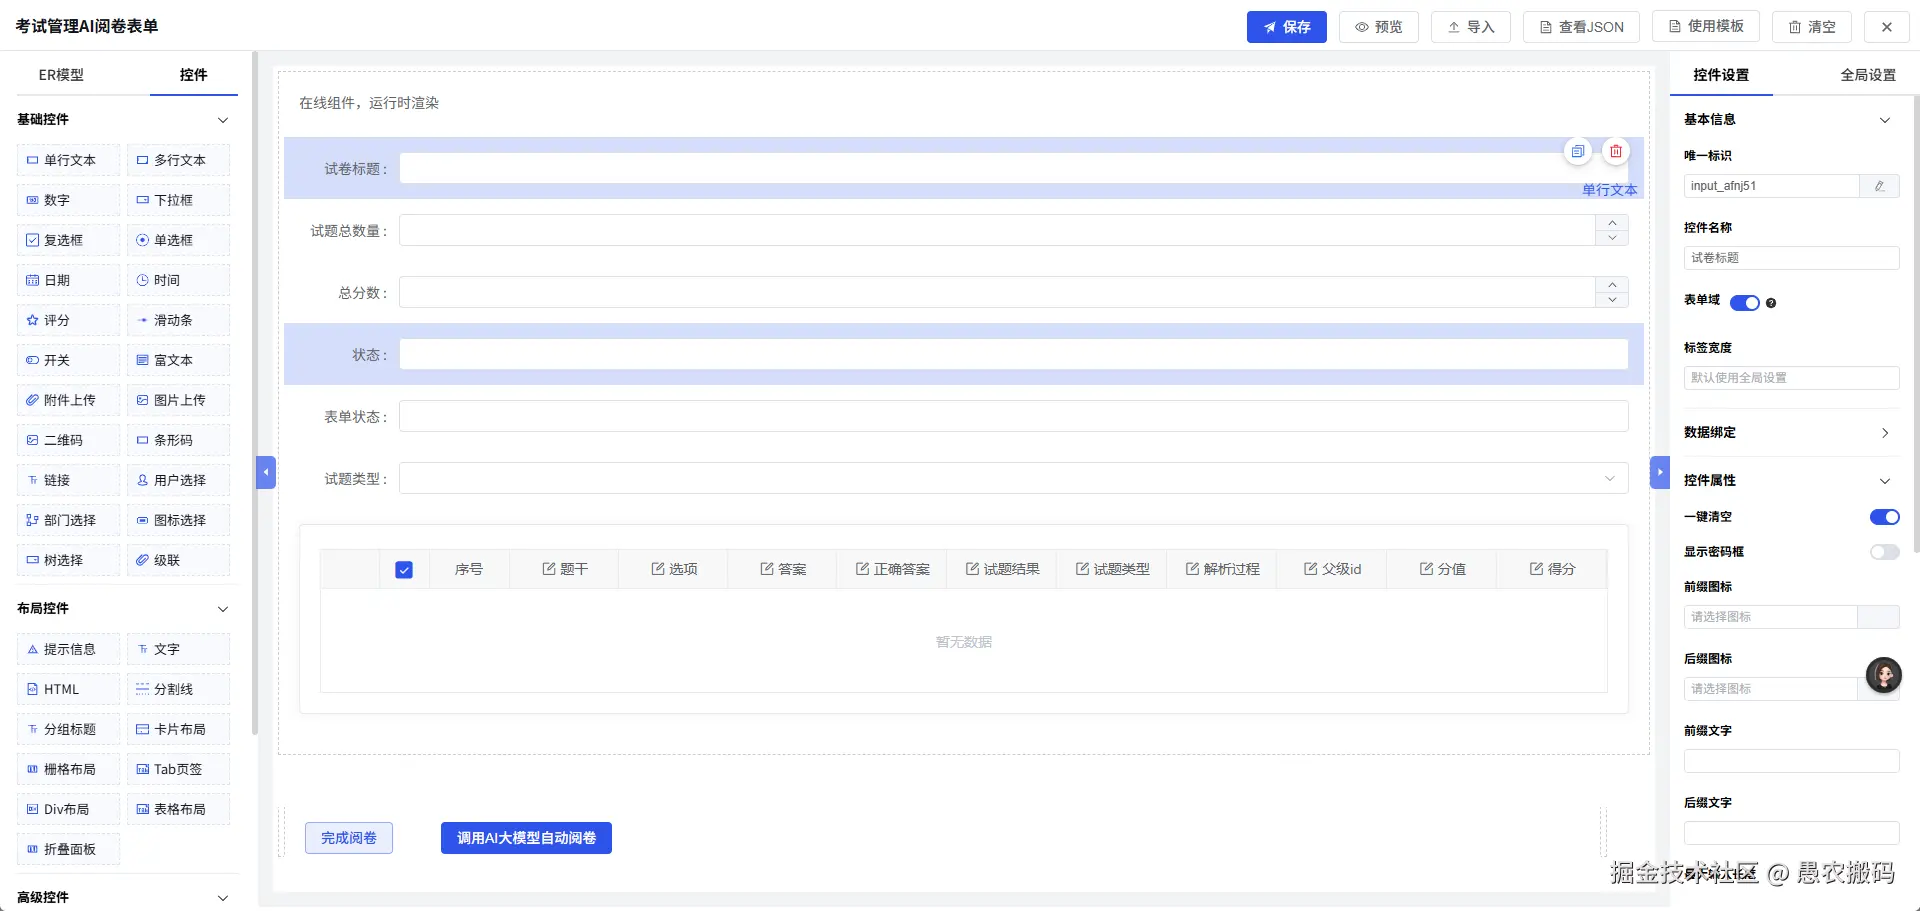Add a 部门选择 department picker control
This screenshot has width=1920, height=911.
pyautogui.click(x=68, y=520)
